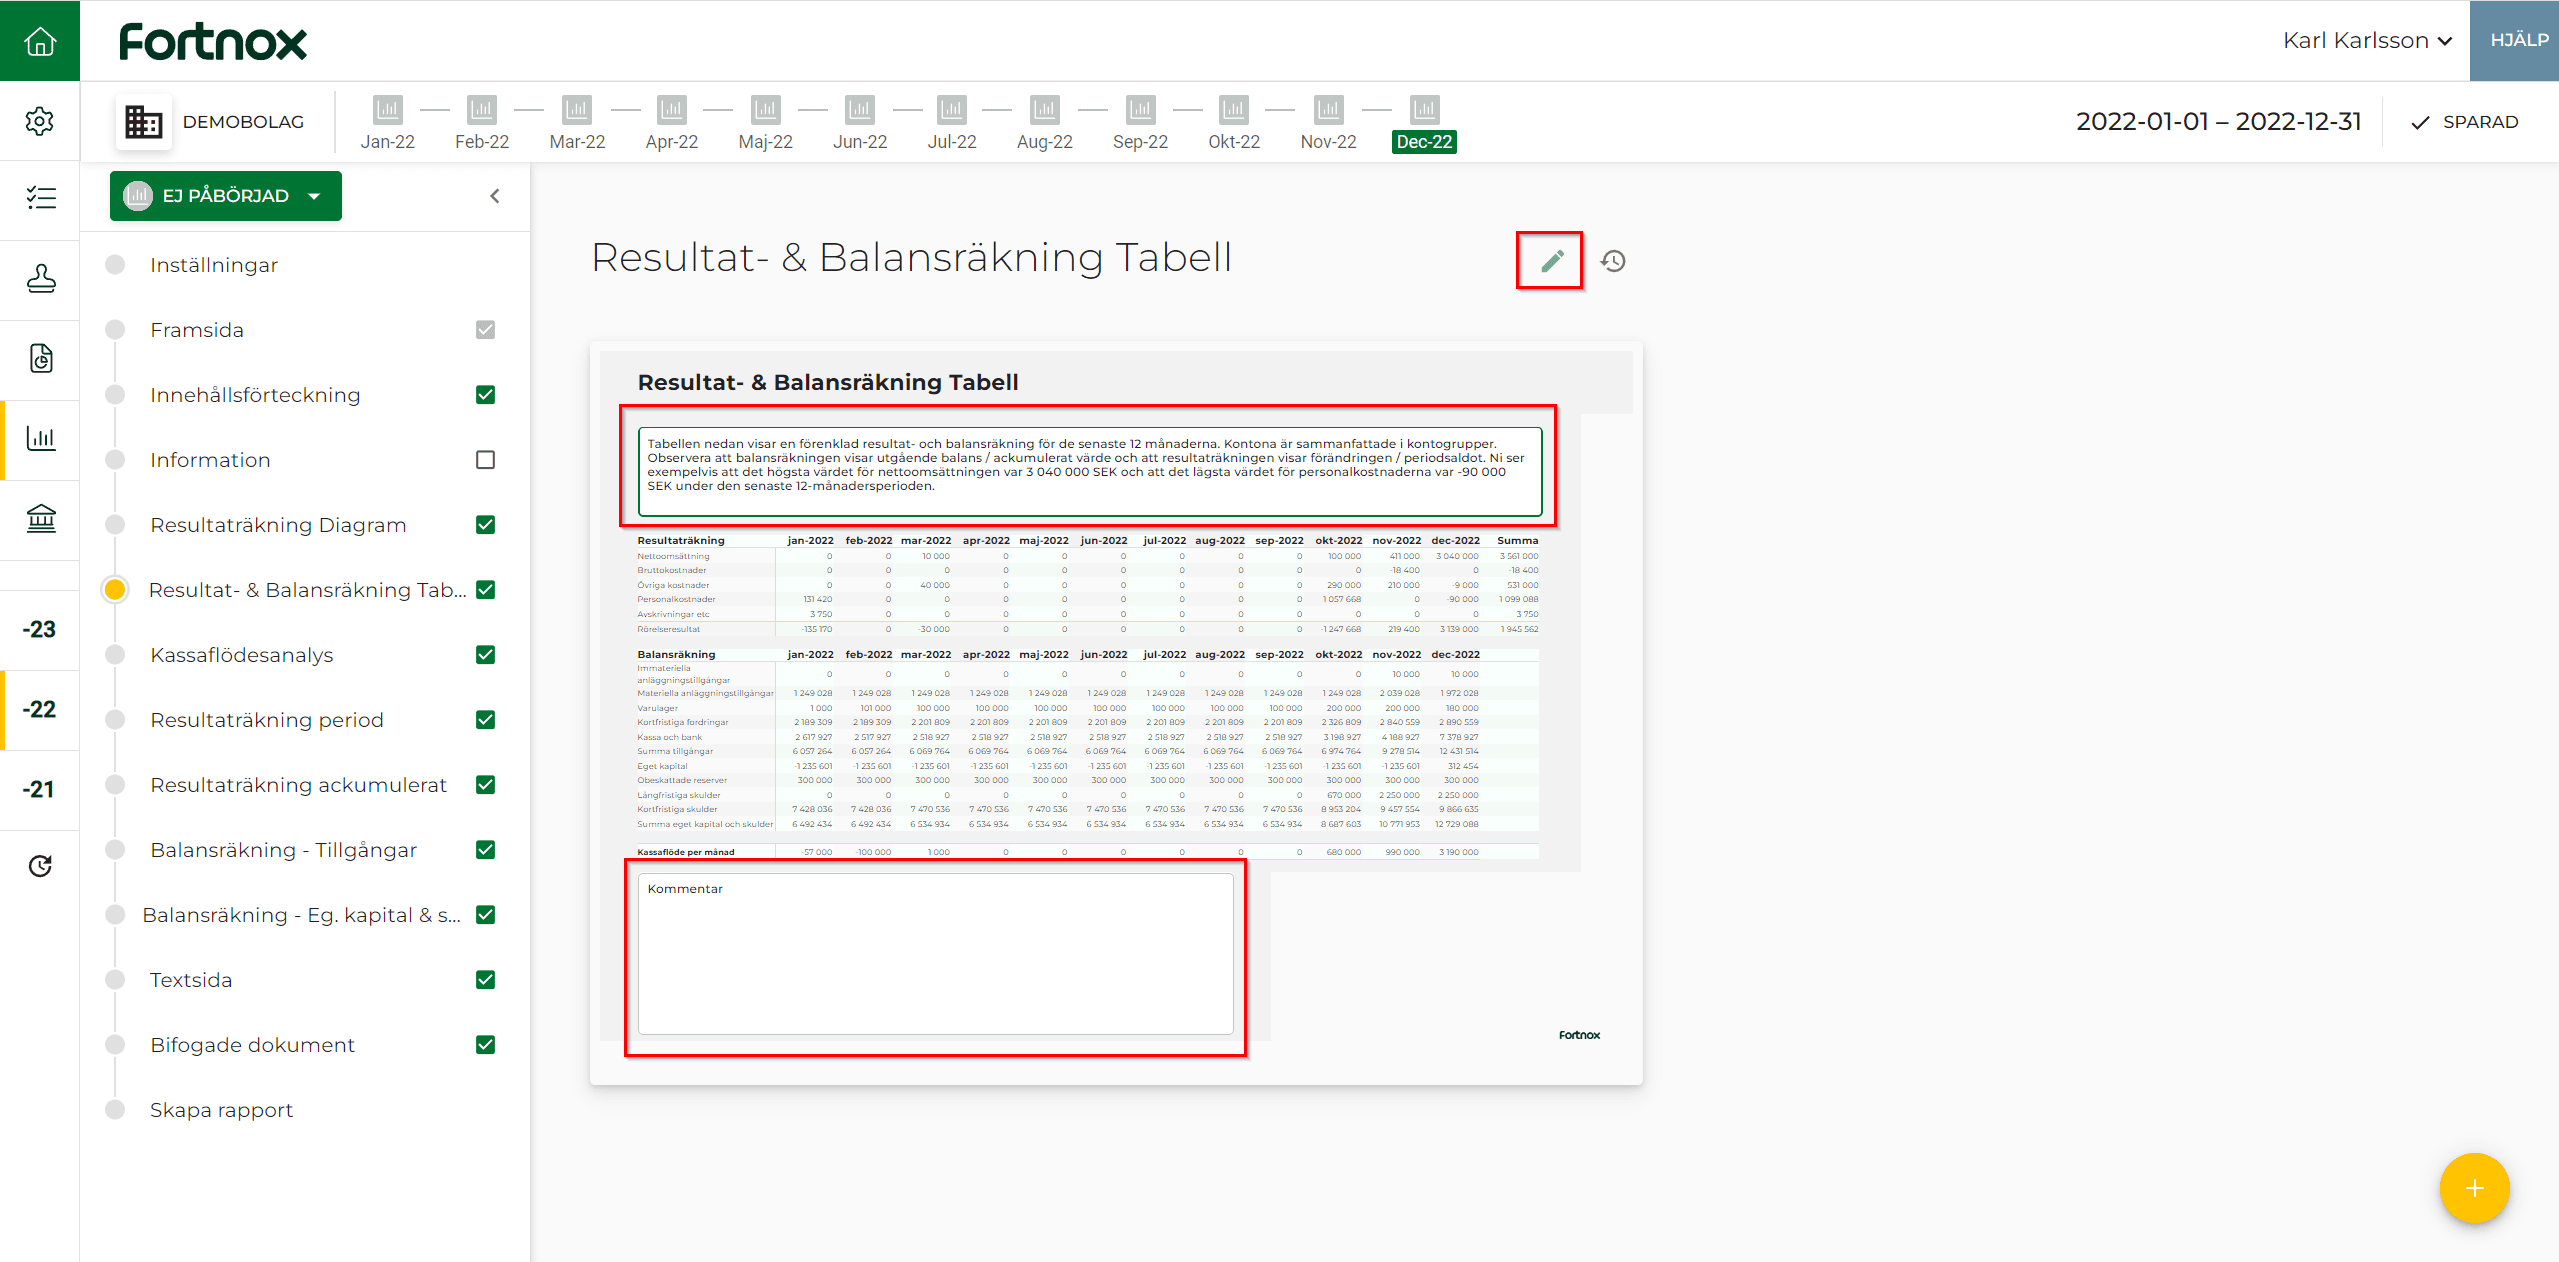The image size is (2559, 1262).
Task: Click inside the Kommentar text box
Action: [935, 954]
